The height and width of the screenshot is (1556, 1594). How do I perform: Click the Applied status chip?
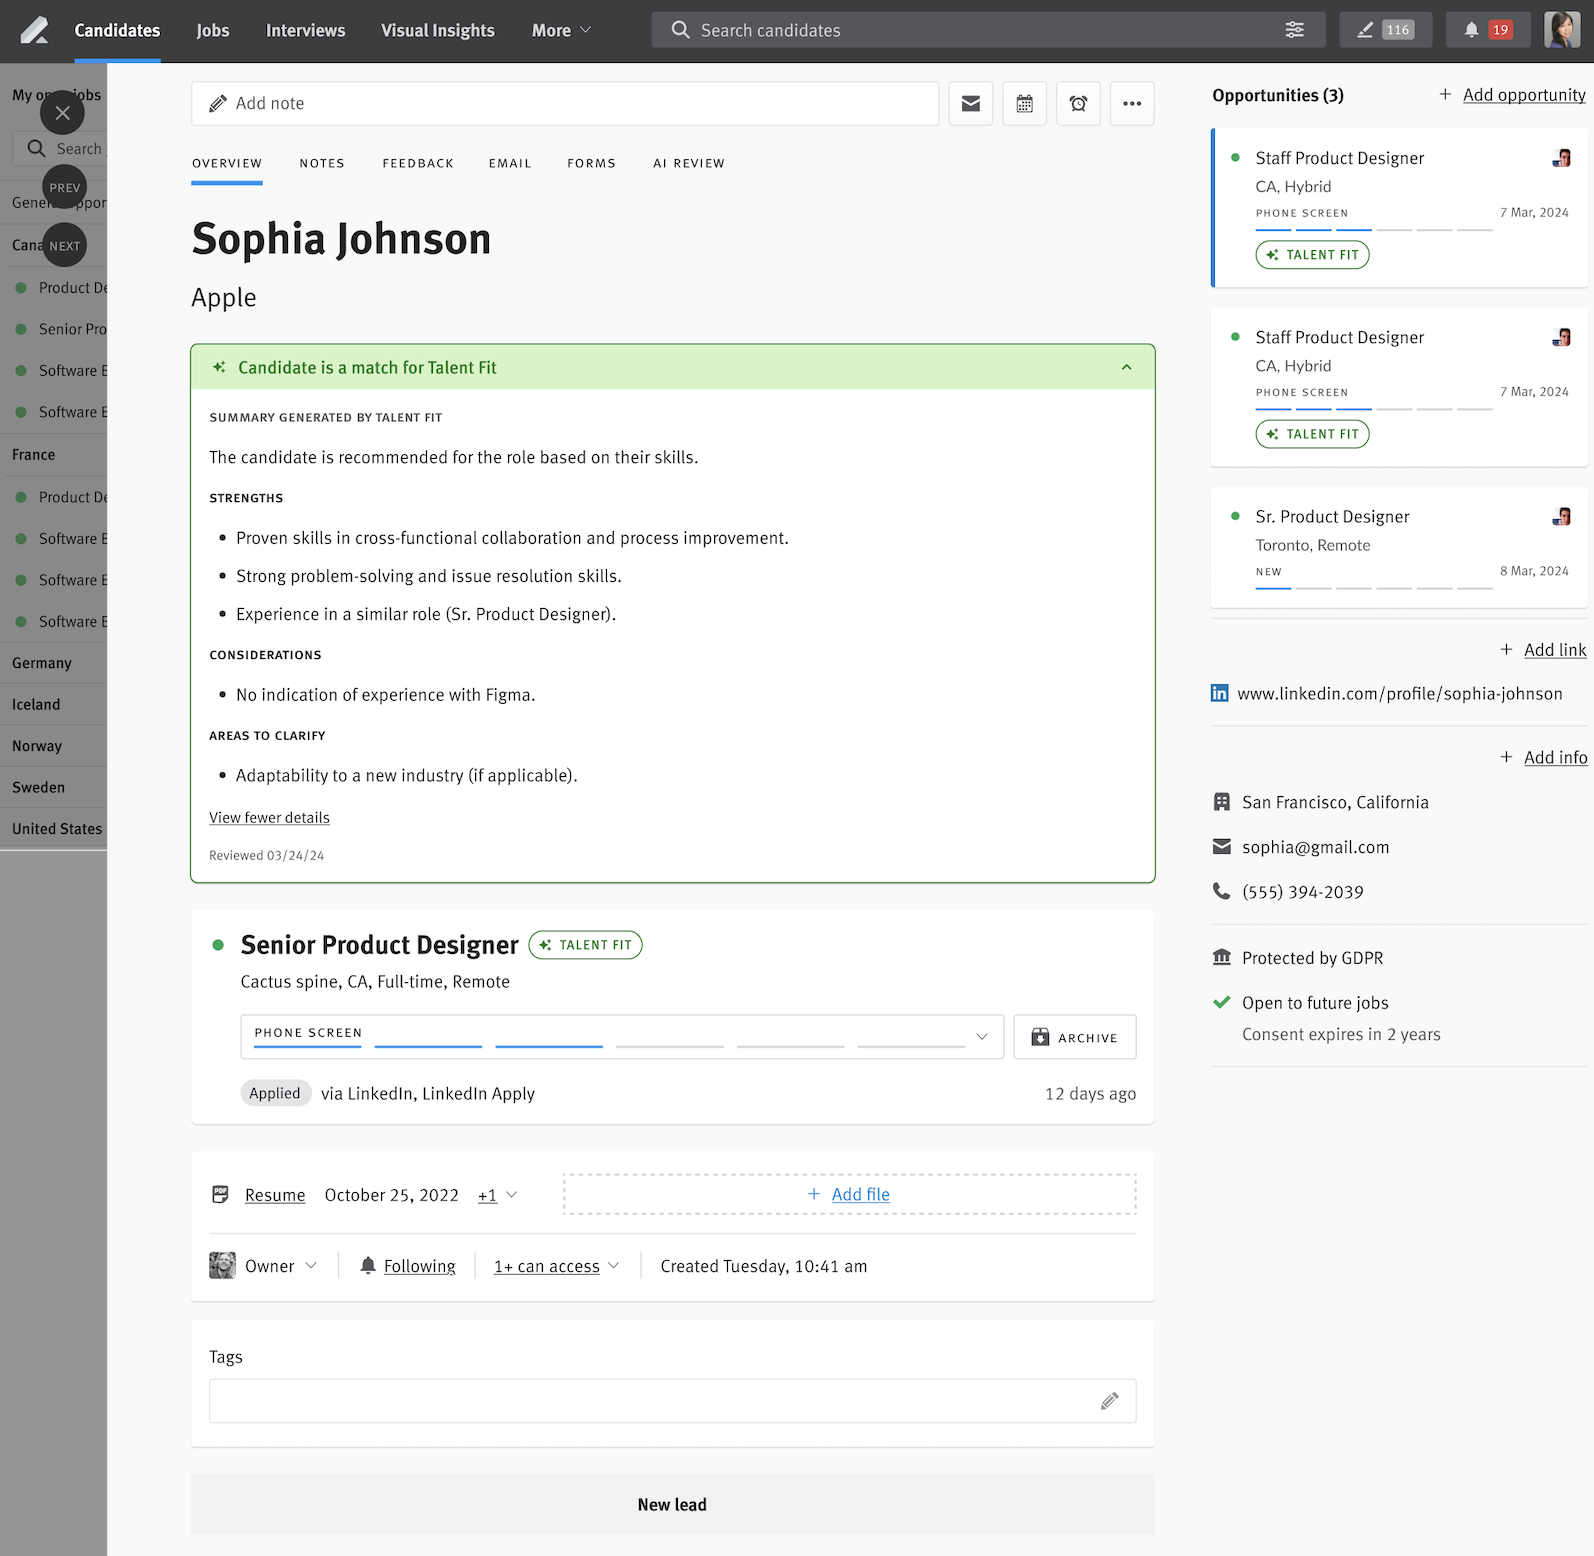[x=275, y=1094]
